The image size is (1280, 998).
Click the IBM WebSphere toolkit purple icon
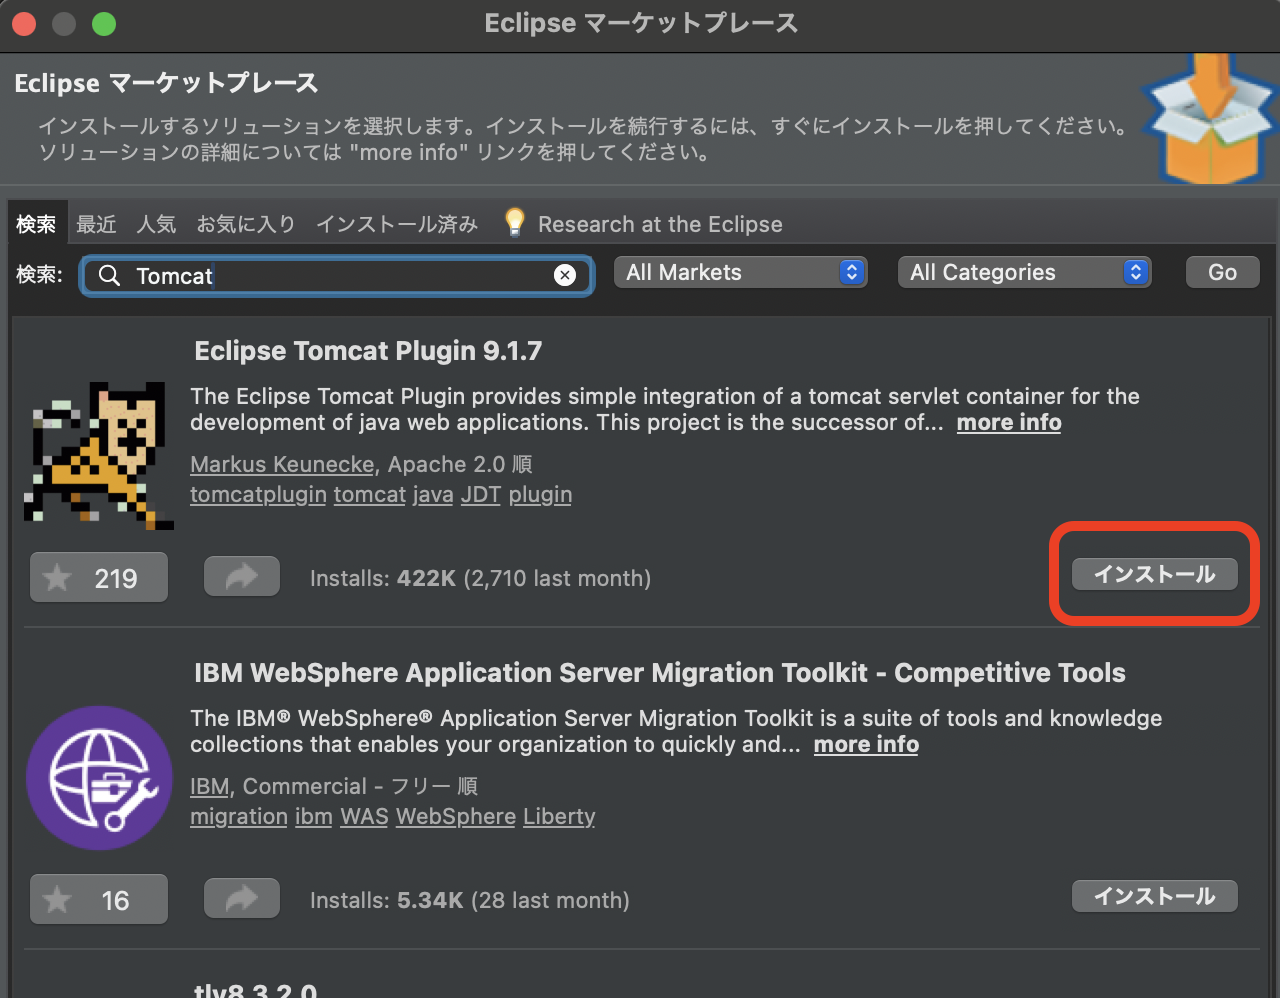[x=98, y=778]
